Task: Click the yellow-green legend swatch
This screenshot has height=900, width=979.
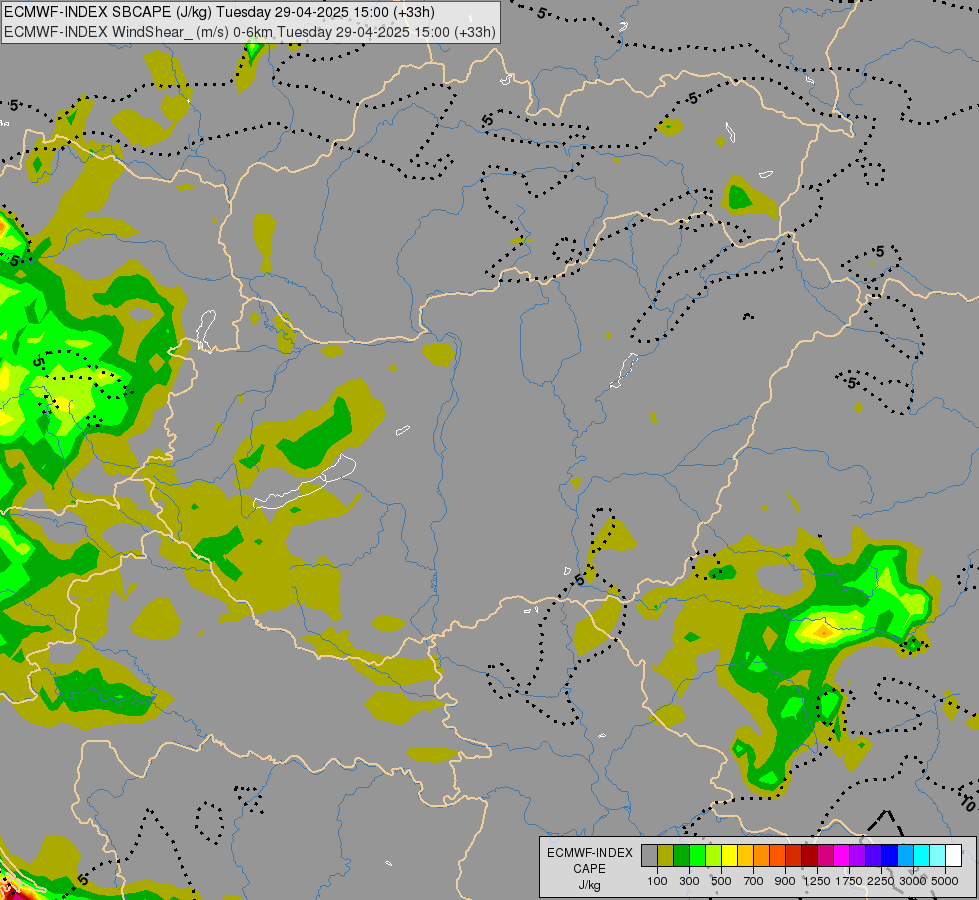Action: pyautogui.click(x=714, y=856)
